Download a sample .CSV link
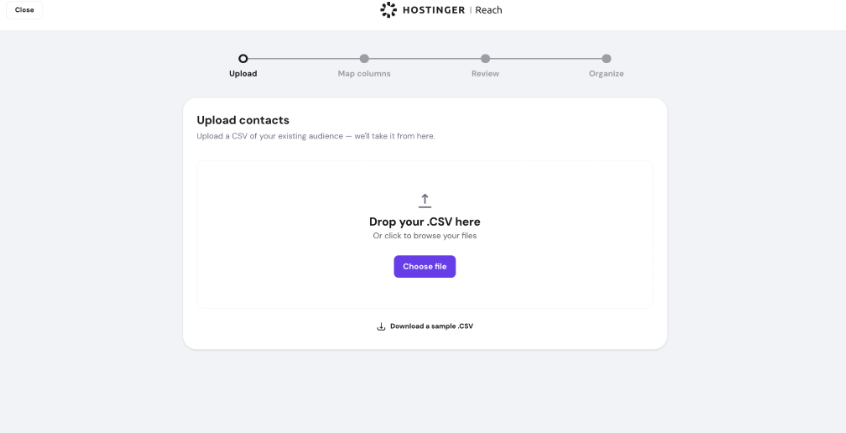Screen dimensions: 846x433 coord(432,326)
